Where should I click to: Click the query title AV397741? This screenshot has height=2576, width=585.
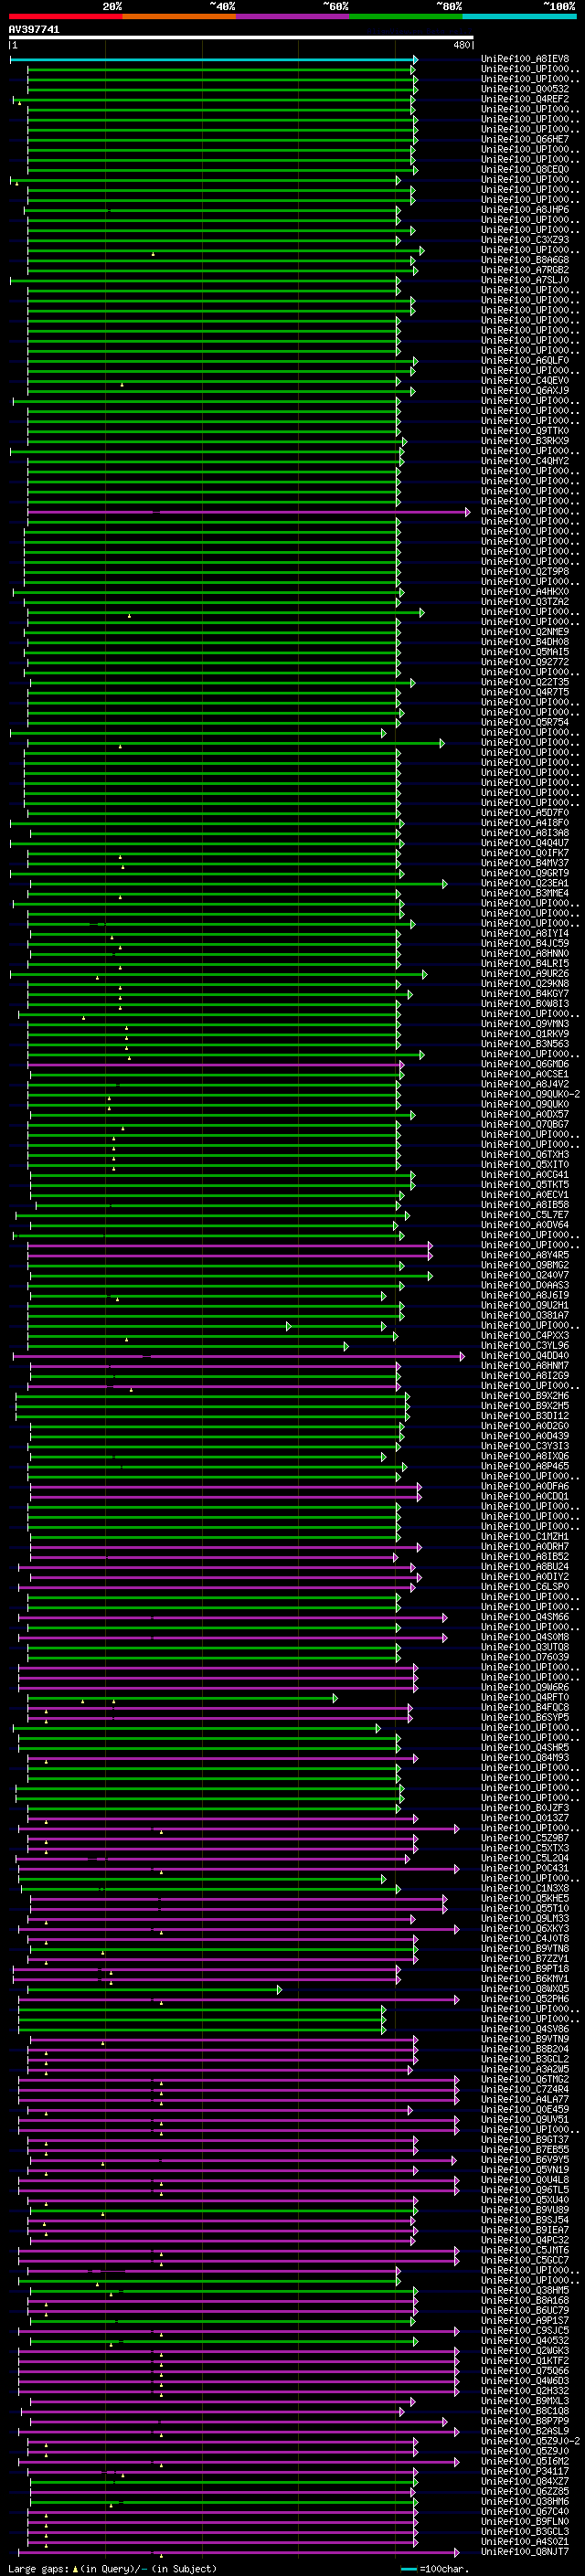tap(34, 30)
